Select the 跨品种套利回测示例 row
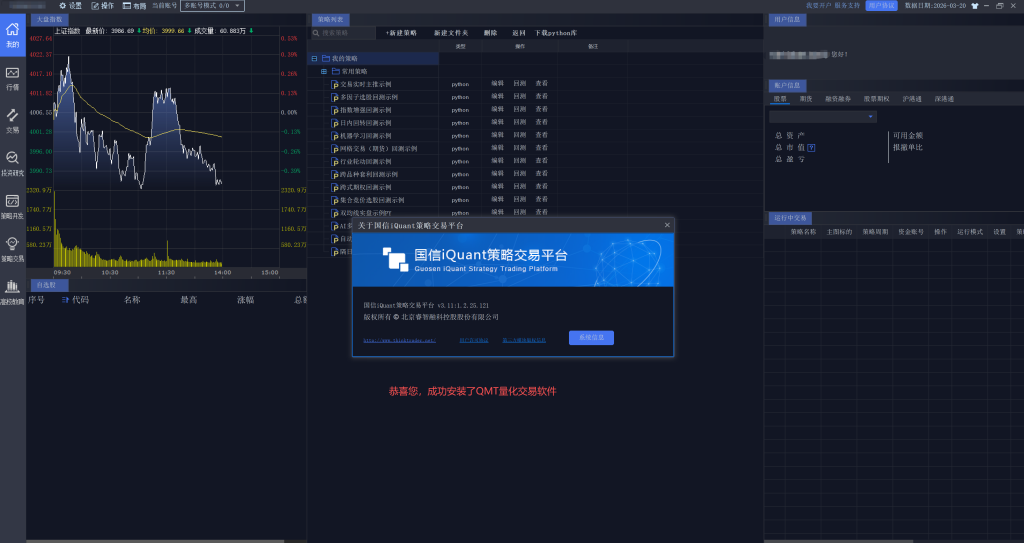1024x543 pixels. click(x=369, y=174)
